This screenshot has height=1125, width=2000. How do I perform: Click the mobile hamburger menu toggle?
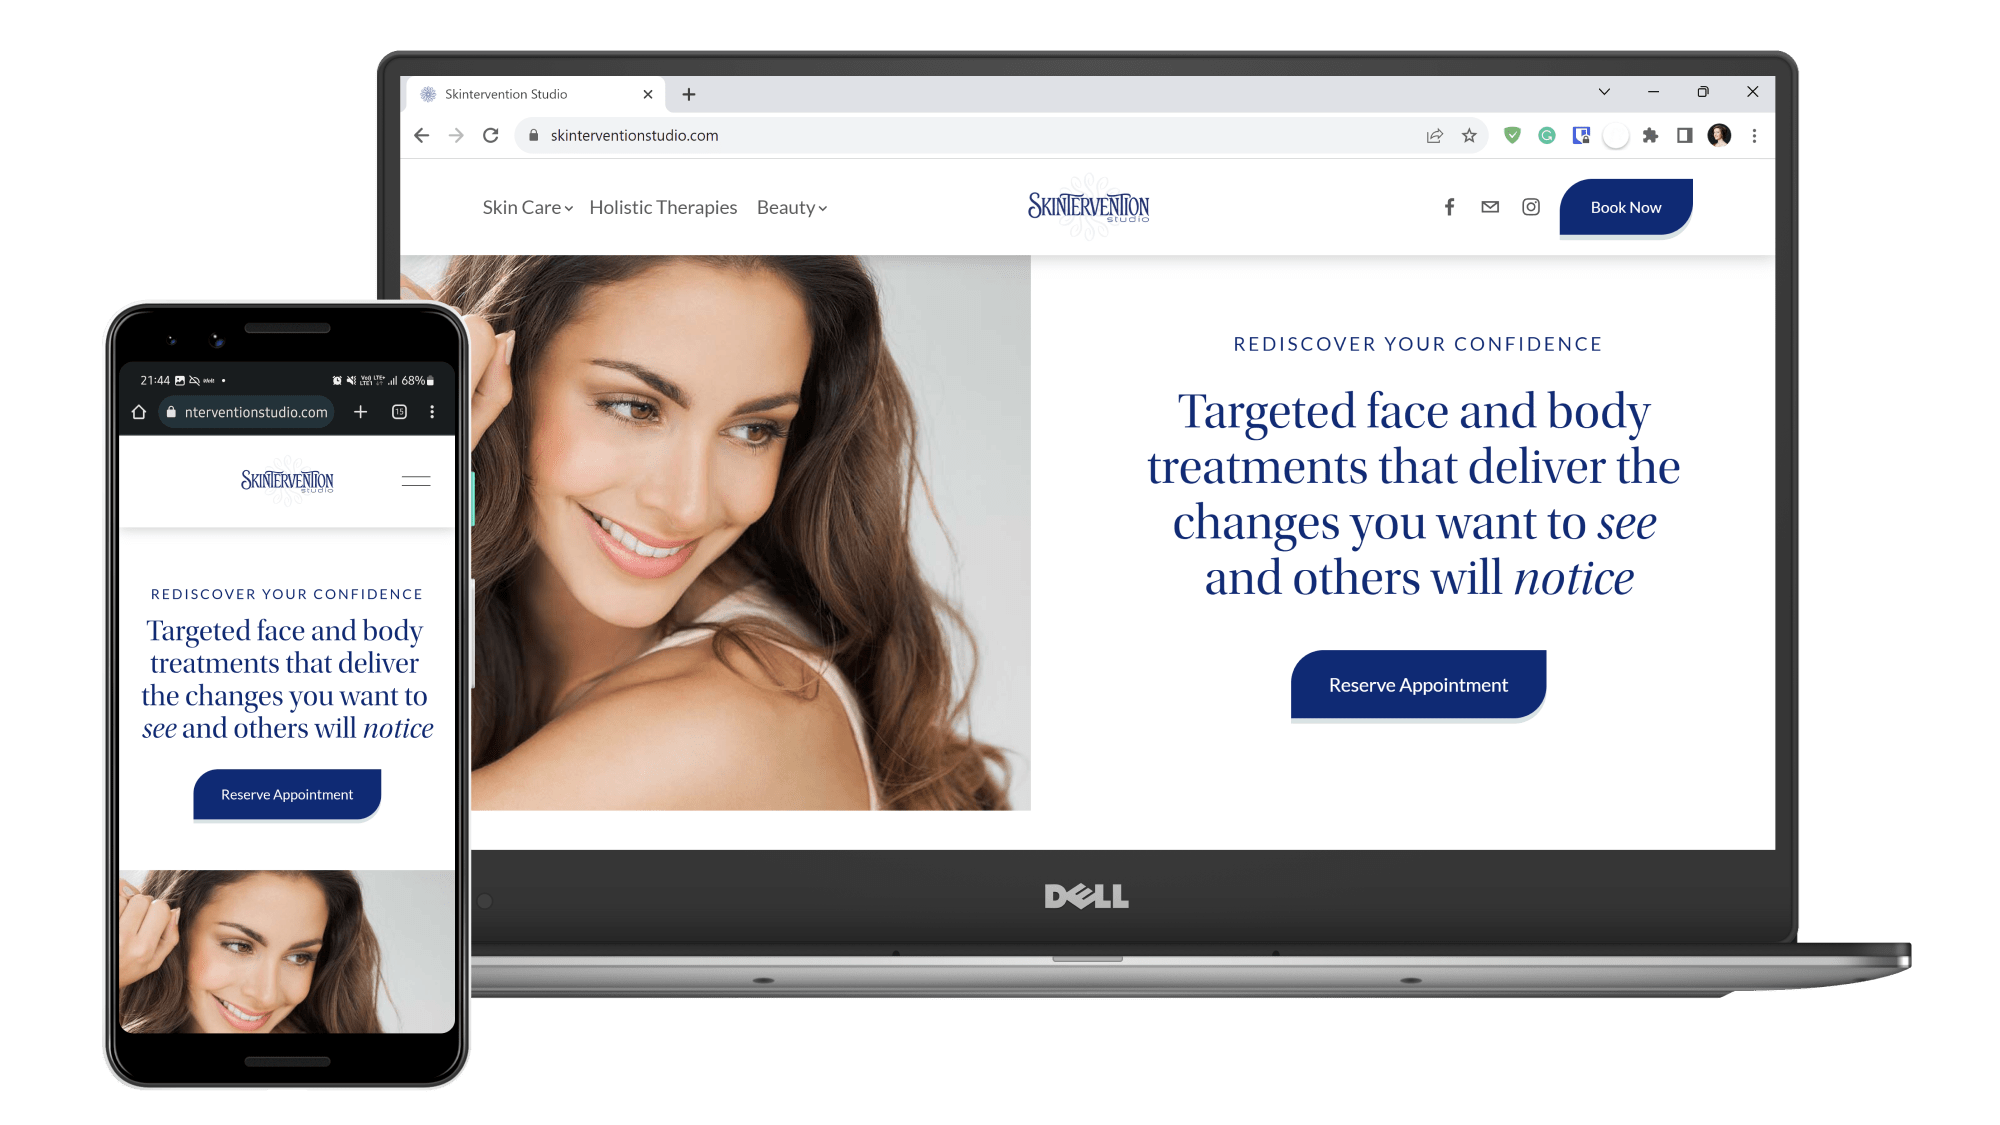click(x=416, y=479)
